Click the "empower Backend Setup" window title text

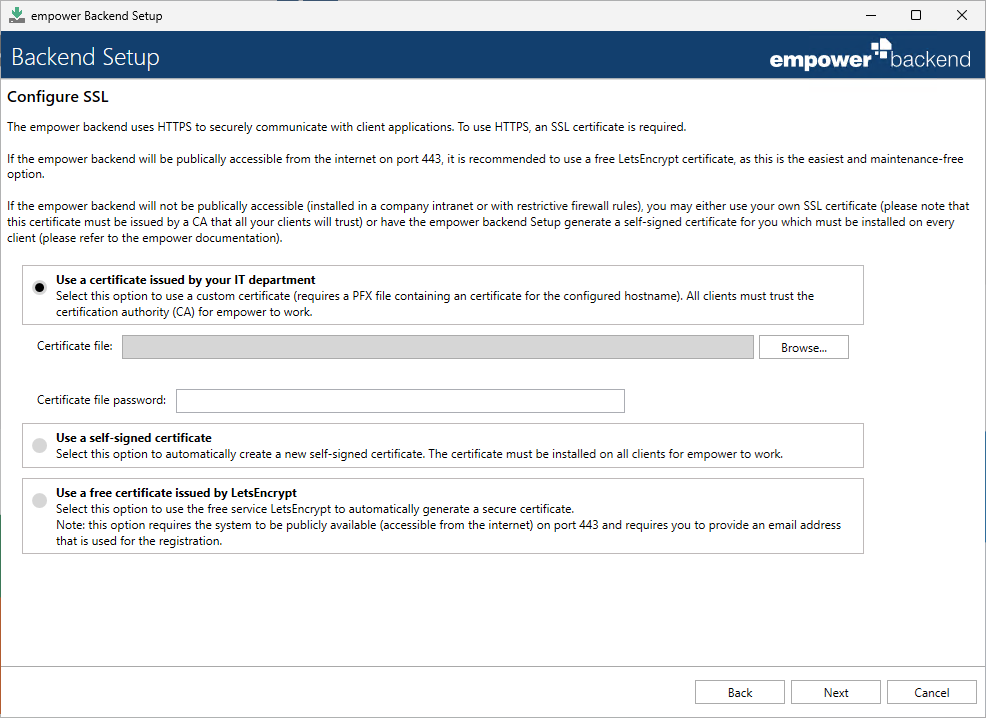tap(97, 16)
